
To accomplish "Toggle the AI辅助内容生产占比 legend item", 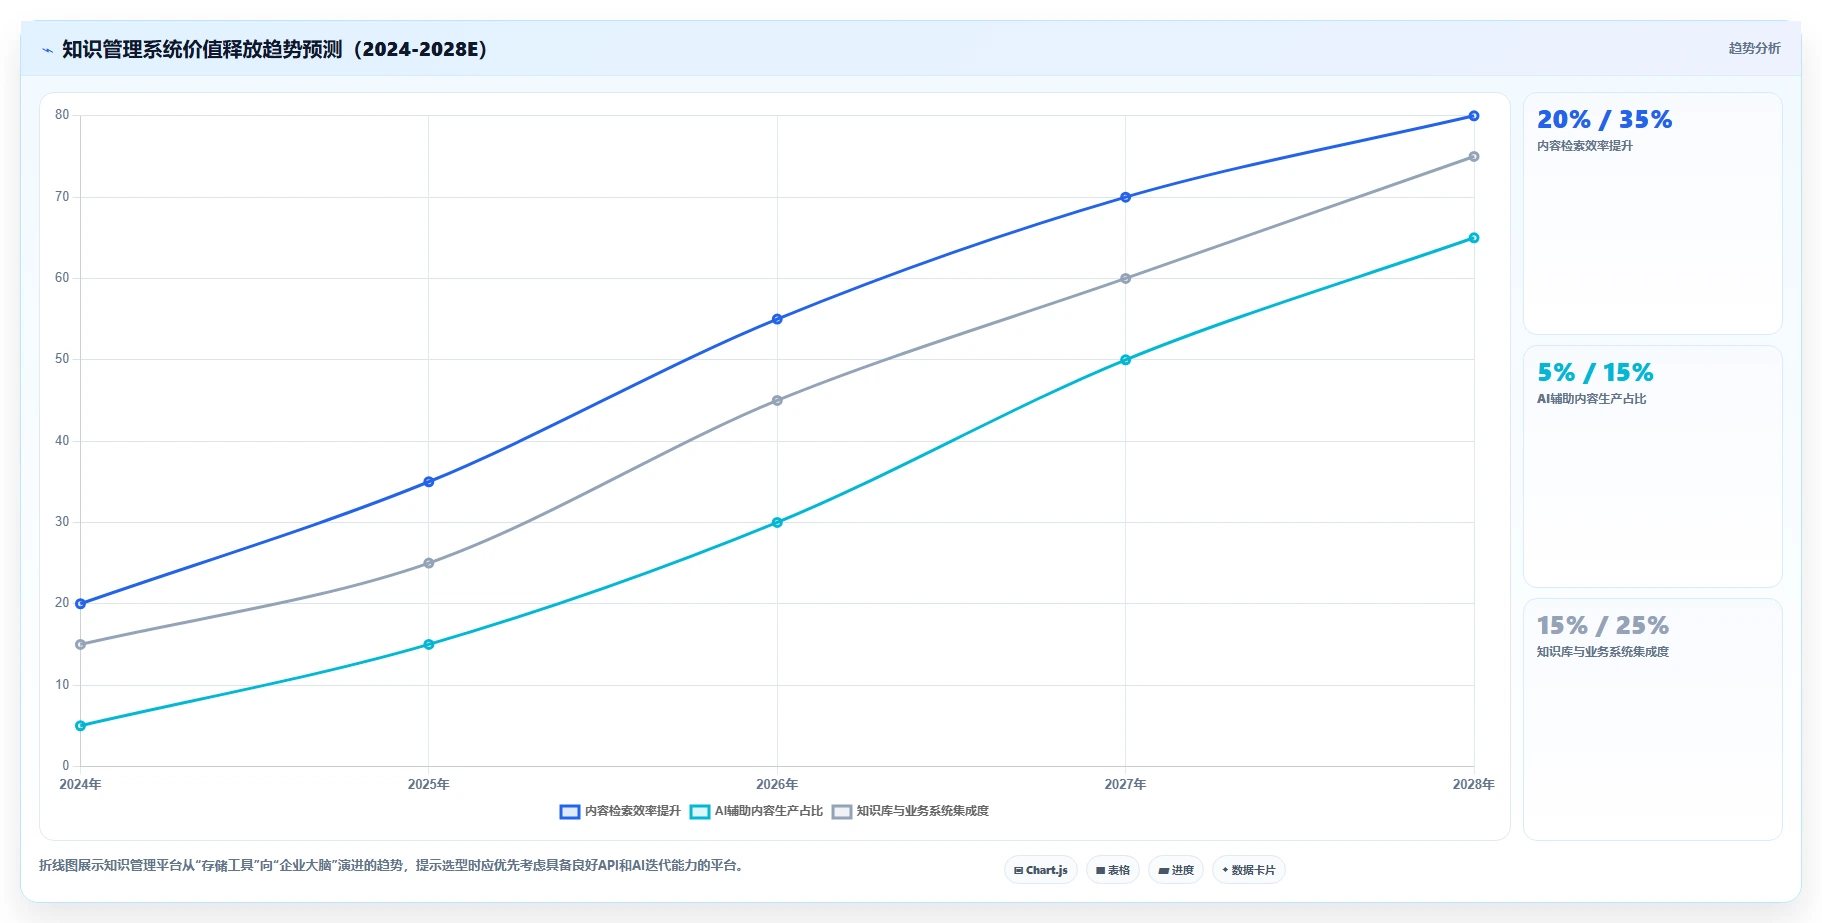I will pos(756,811).
